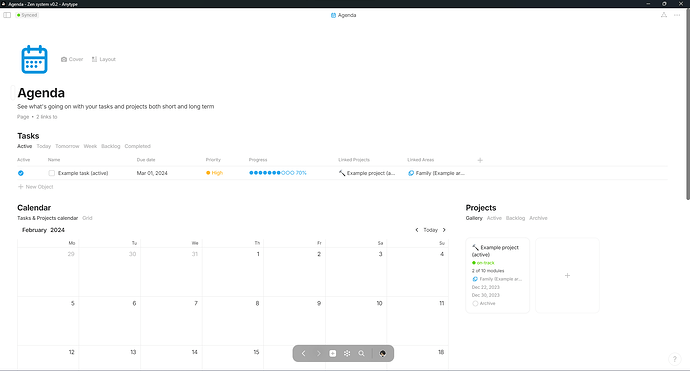The image size is (690, 371).
Task: Open Example task (active)
Action: (83, 173)
